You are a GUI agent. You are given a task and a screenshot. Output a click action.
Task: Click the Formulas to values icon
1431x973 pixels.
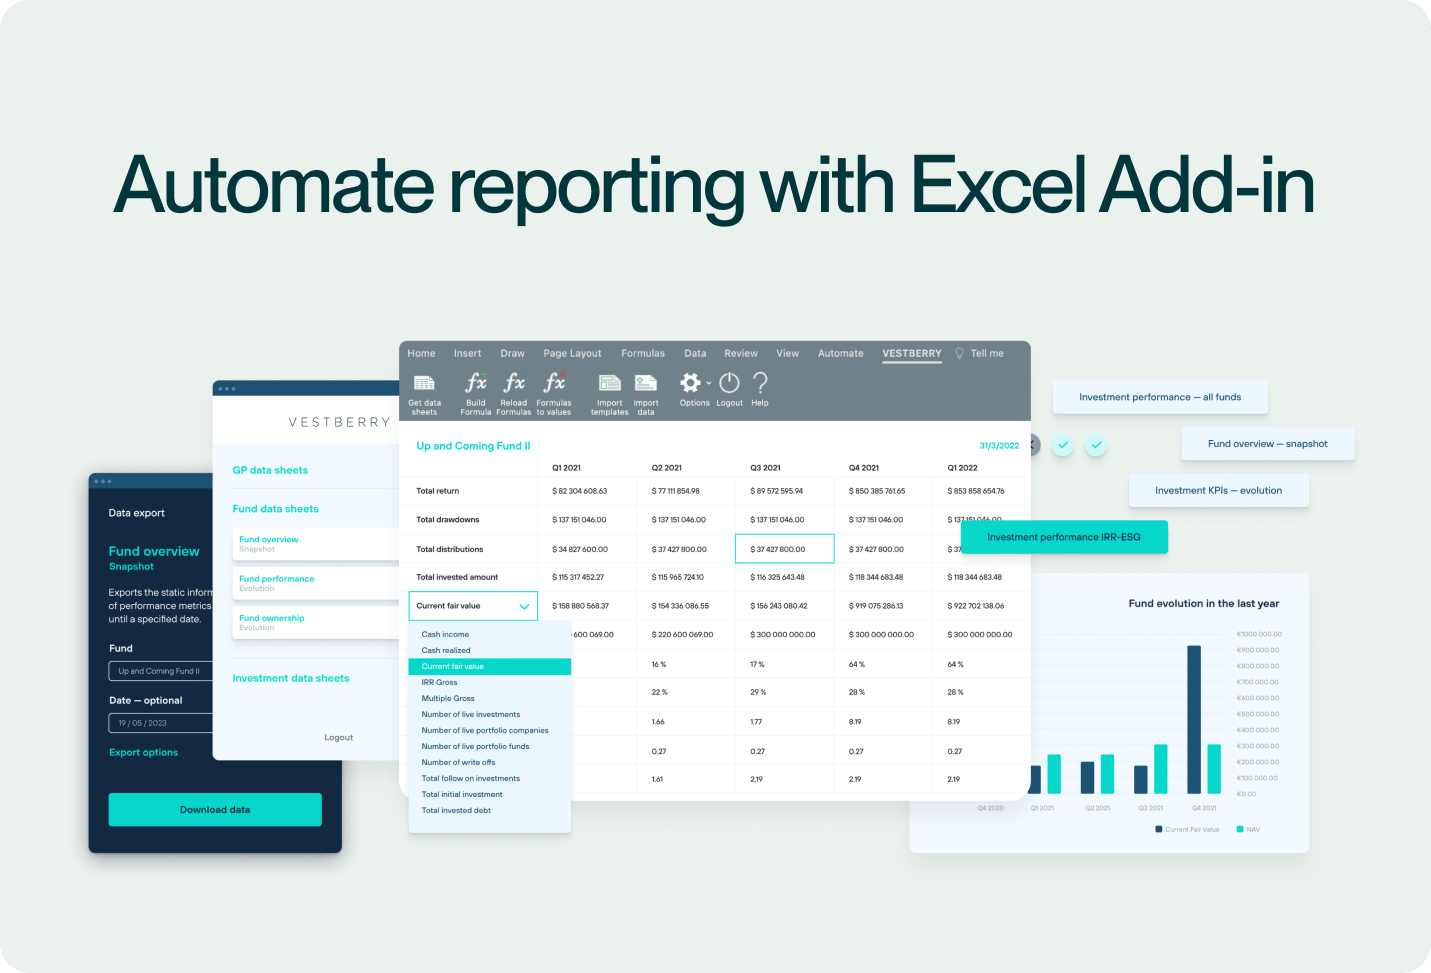554,382
